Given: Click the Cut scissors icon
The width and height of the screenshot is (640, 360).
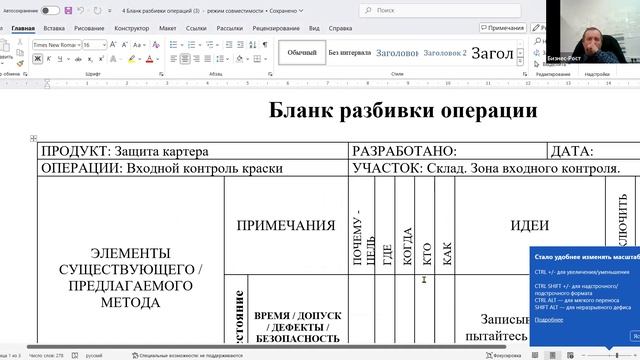Looking at the screenshot, I should pyautogui.click(x=20, y=42).
